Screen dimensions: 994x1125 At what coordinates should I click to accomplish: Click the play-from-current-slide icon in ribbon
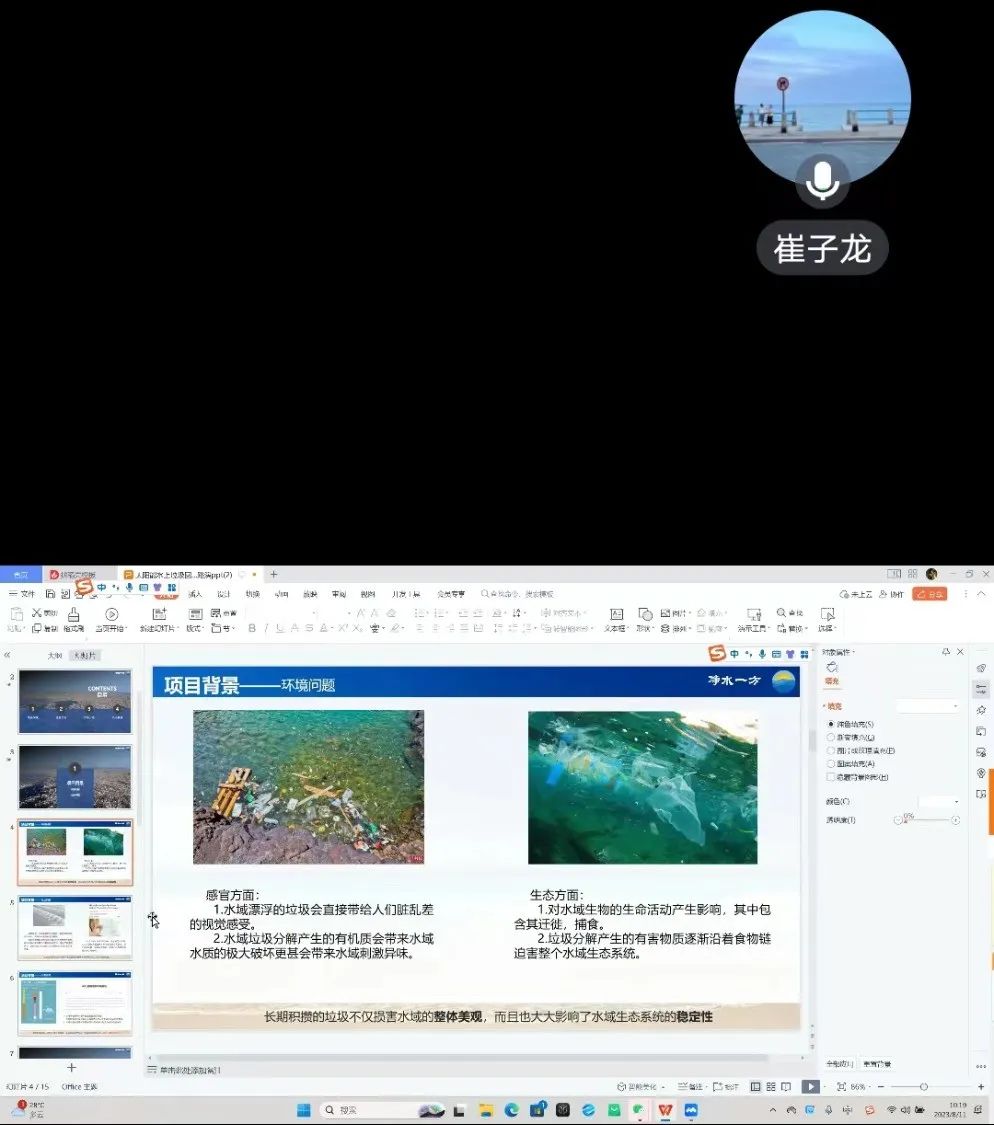tap(112, 614)
